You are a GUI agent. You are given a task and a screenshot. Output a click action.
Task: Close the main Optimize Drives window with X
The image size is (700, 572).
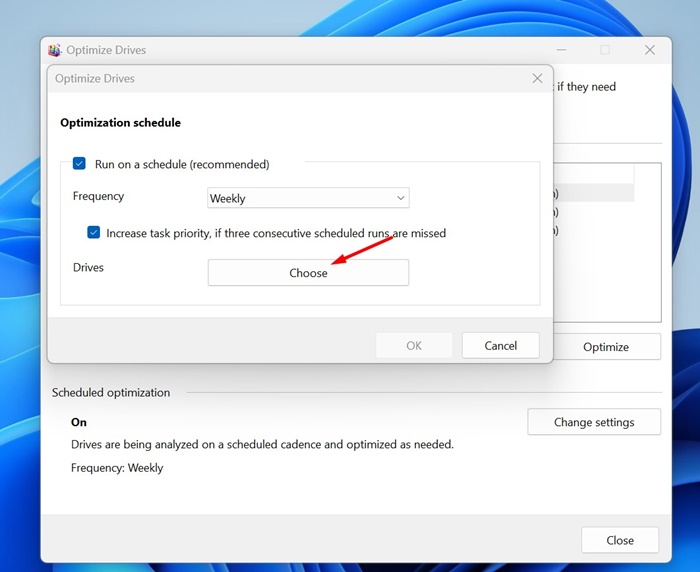click(649, 50)
